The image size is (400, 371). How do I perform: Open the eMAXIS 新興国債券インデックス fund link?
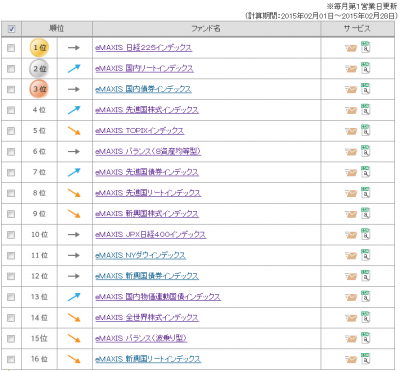click(147, 276)
